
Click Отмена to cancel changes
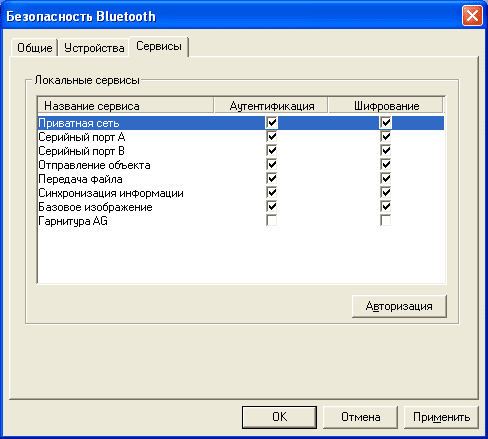(360, 417)
